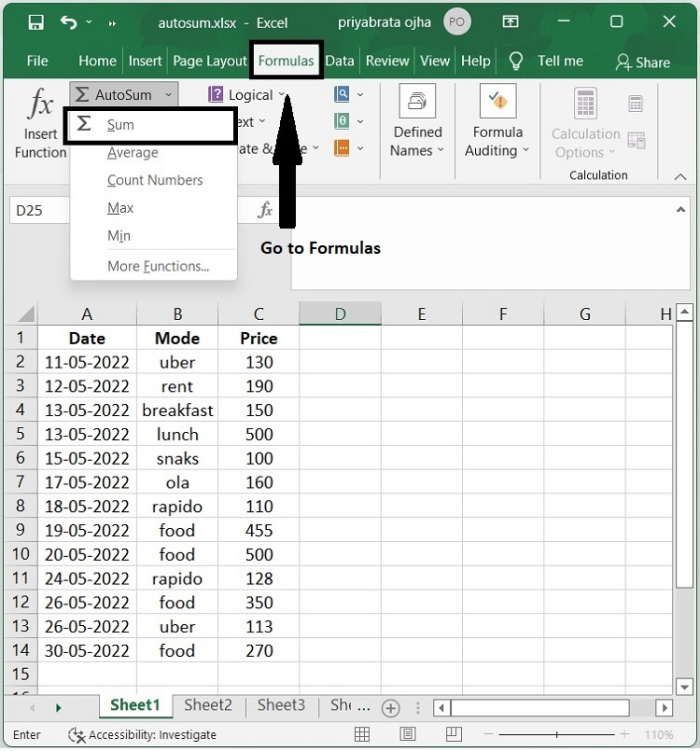Viewport: 700px width, 751px height.
Task: Open the Ribbon Display Options icon
Action: tap(510, 22)
